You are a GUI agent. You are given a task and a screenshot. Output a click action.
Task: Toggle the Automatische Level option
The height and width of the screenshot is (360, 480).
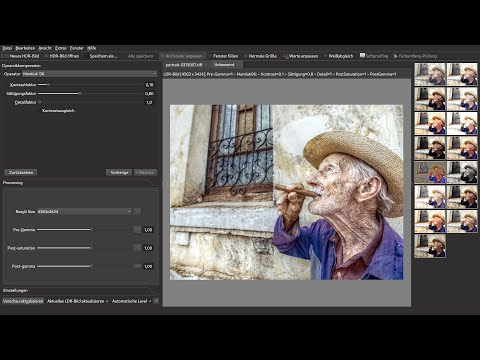[131, 301]
